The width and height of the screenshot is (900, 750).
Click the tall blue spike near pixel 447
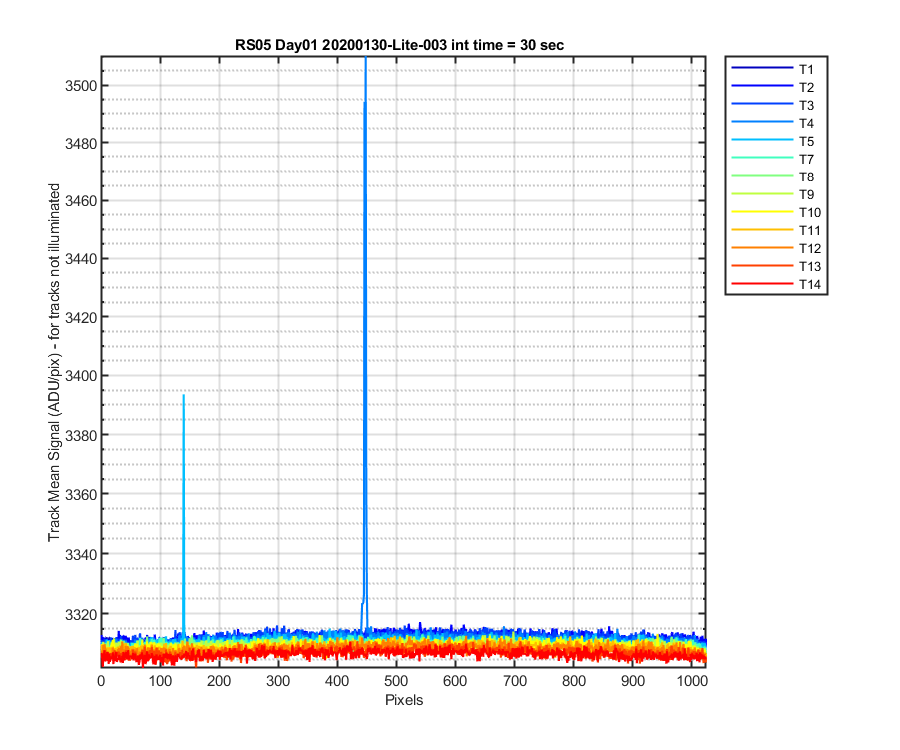tap(365, 344)
